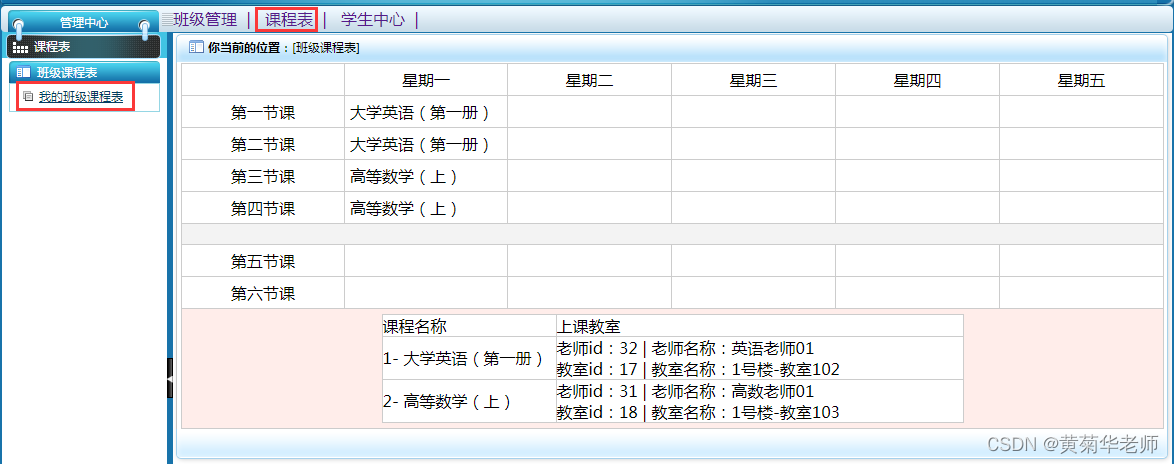Click the 星期五 column header

tap(1081, 81)
